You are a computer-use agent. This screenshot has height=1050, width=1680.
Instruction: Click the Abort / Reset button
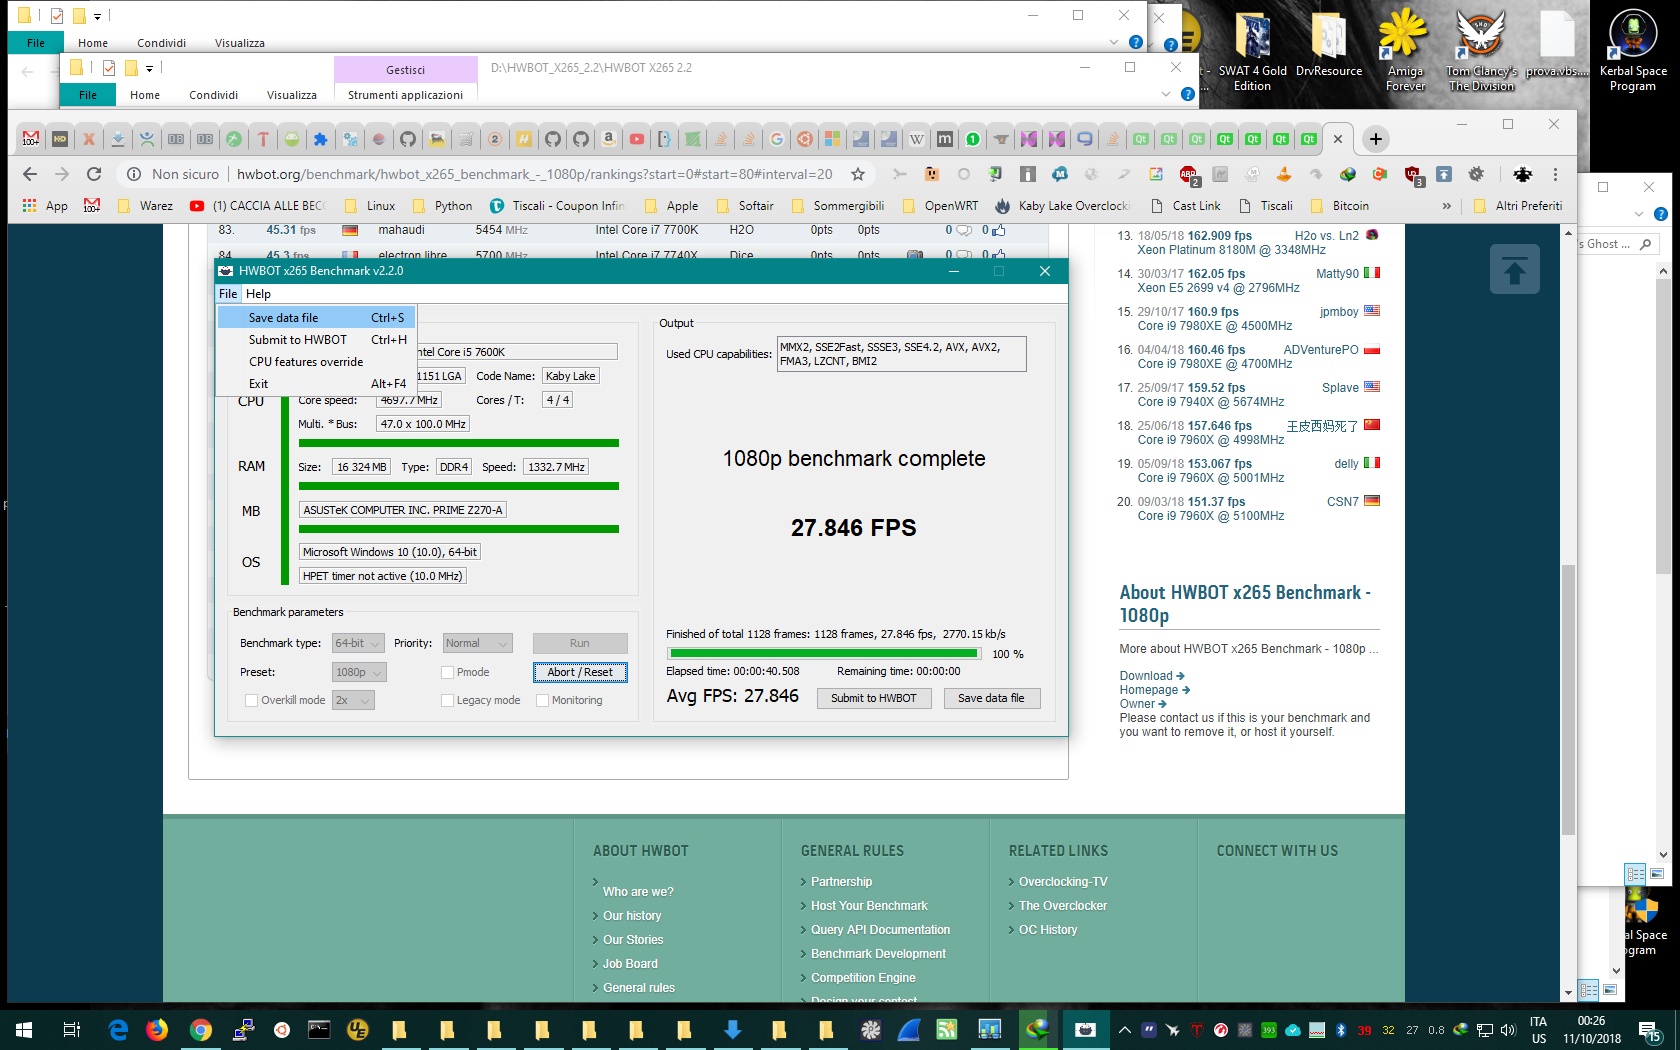pyautogui.click(x=580, y=672)
